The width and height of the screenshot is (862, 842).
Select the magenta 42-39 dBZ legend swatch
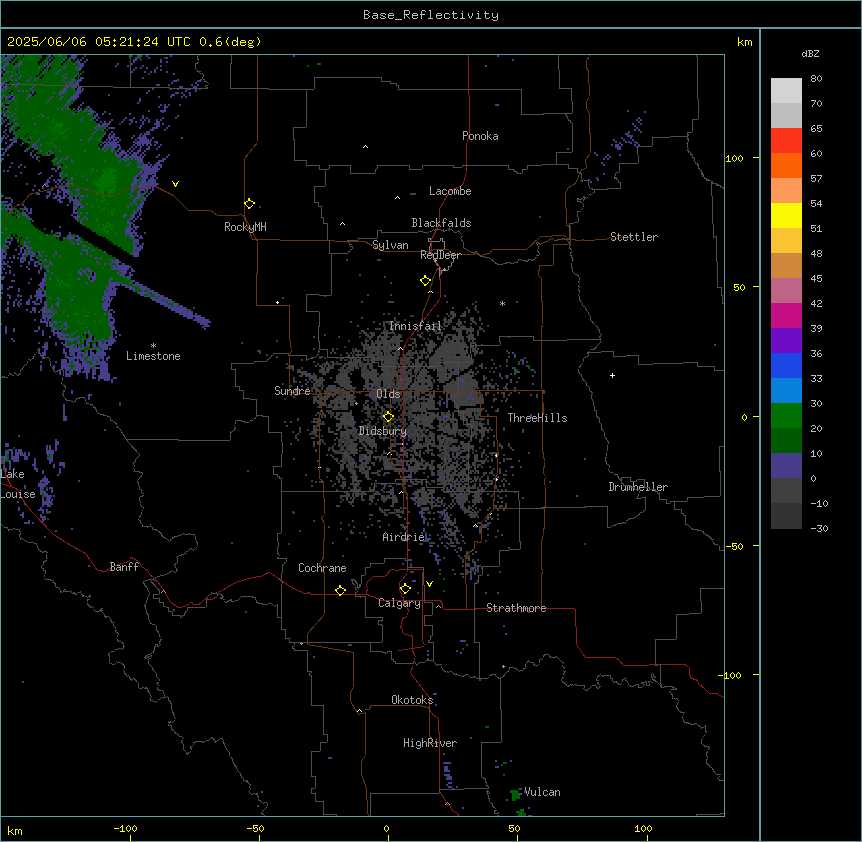tap(786, 315)
